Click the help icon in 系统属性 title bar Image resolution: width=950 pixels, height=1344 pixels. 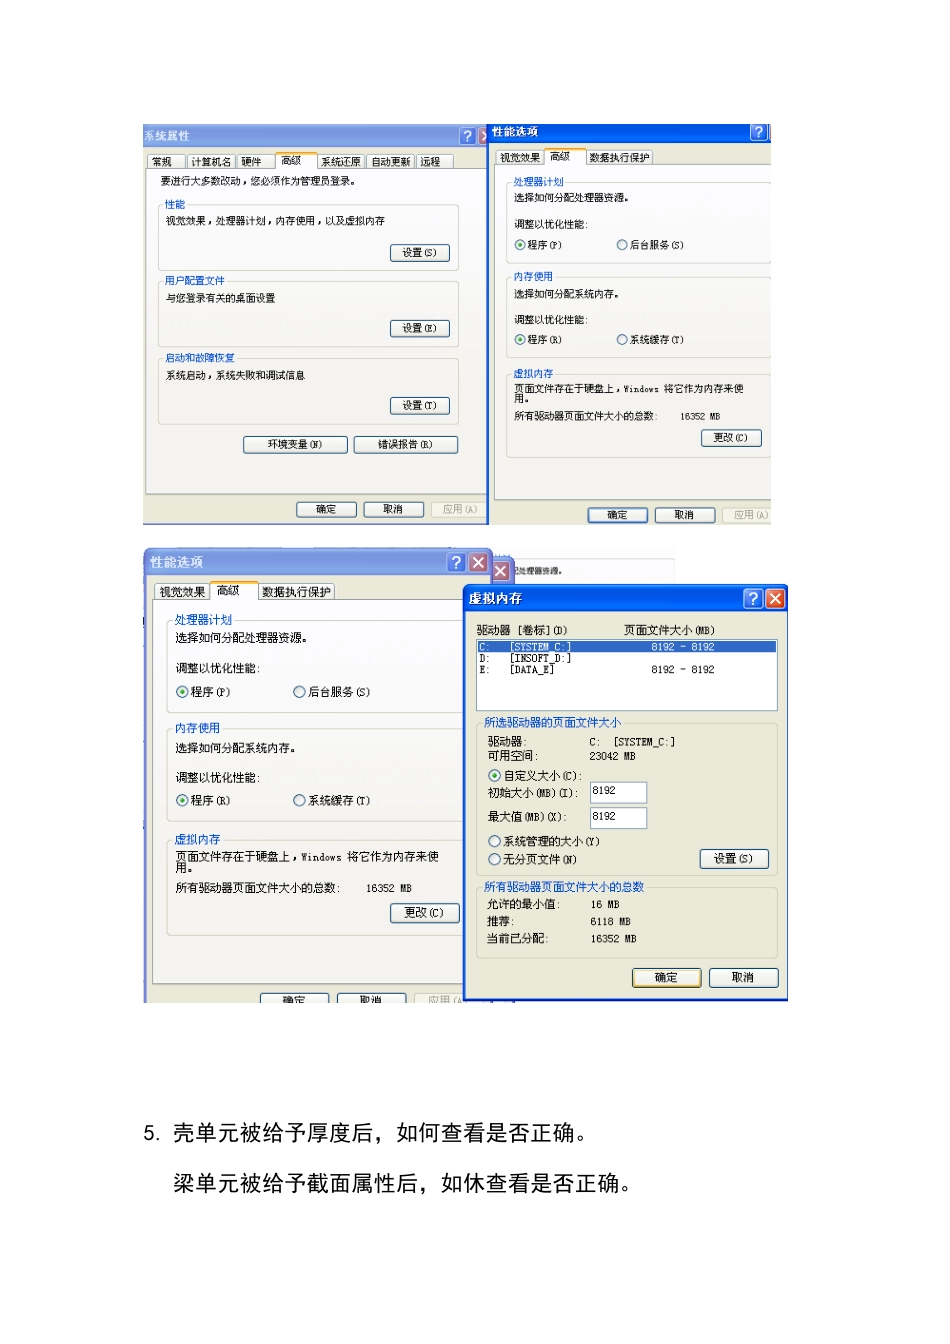(x=467, y=136)
